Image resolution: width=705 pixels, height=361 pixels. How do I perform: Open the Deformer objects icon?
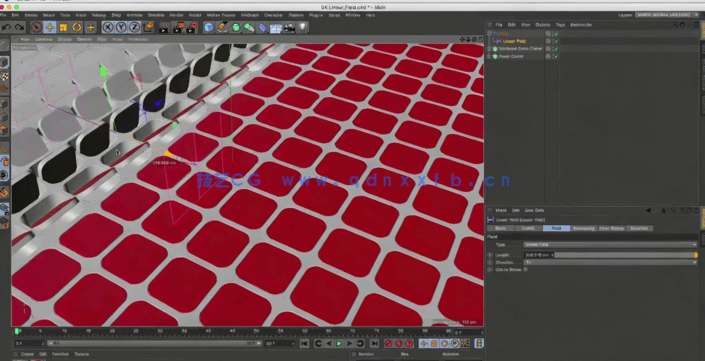263,27
